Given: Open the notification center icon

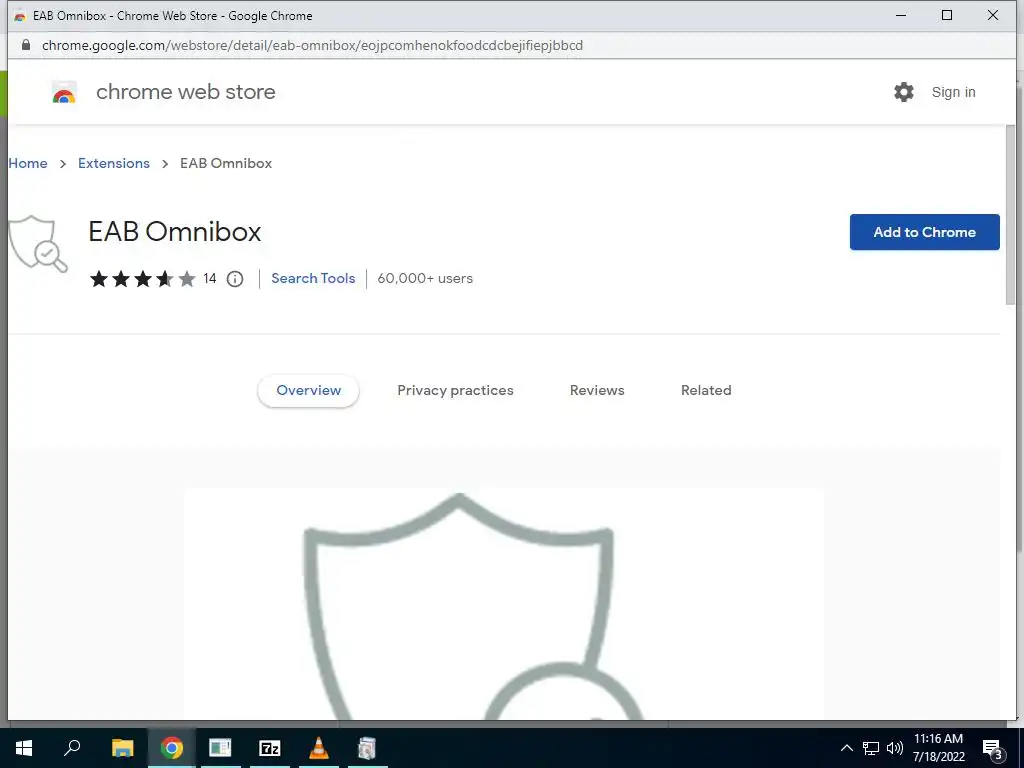Looking at the screenshot, I should click(993, 749).
